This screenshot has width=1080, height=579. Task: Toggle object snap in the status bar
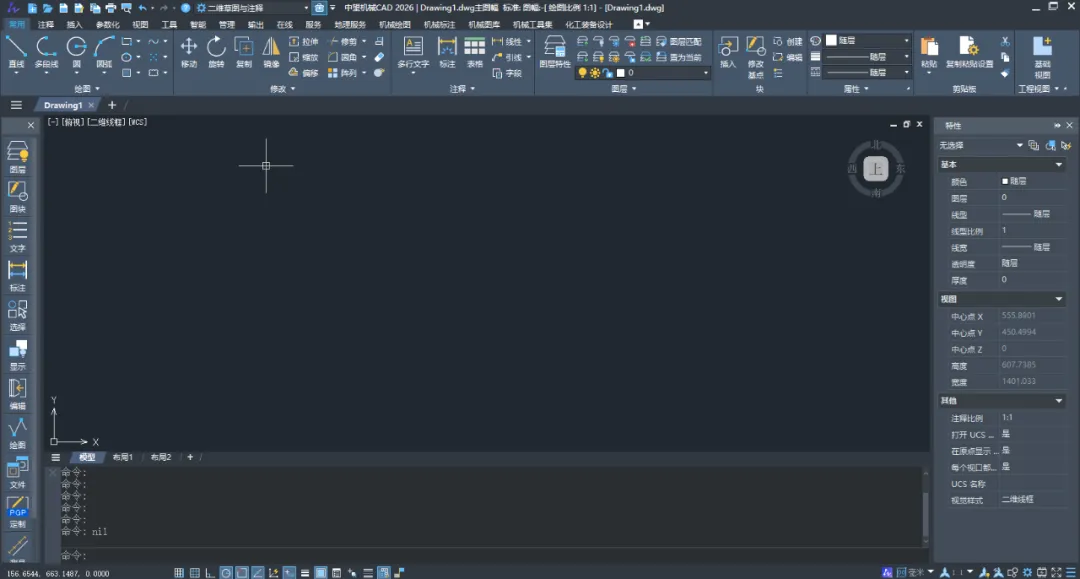[x=242, y=573]
